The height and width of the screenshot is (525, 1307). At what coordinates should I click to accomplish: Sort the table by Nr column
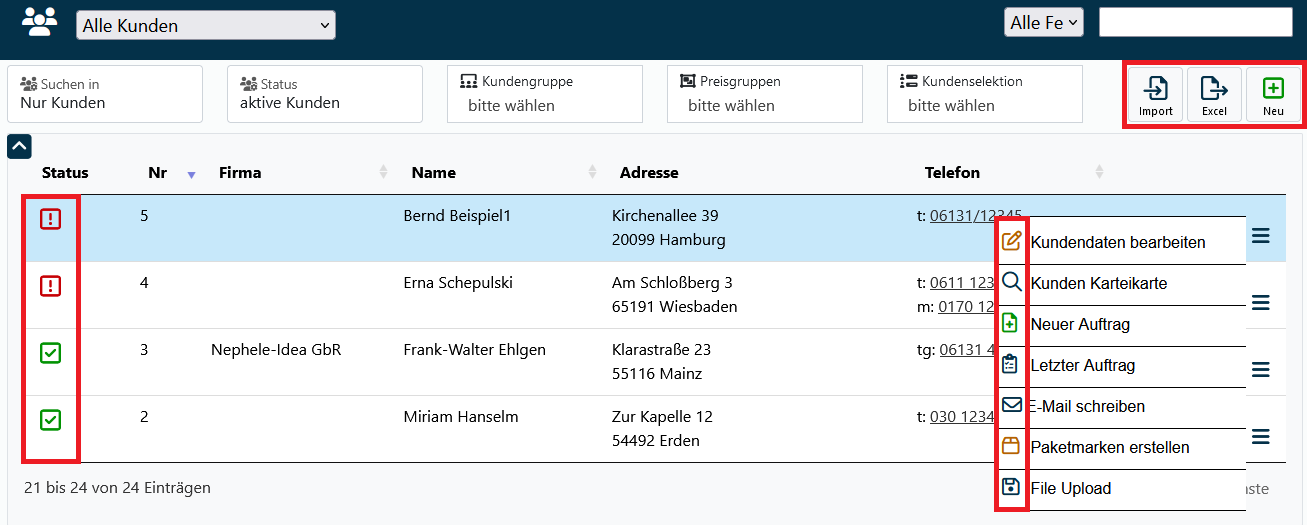158,173
